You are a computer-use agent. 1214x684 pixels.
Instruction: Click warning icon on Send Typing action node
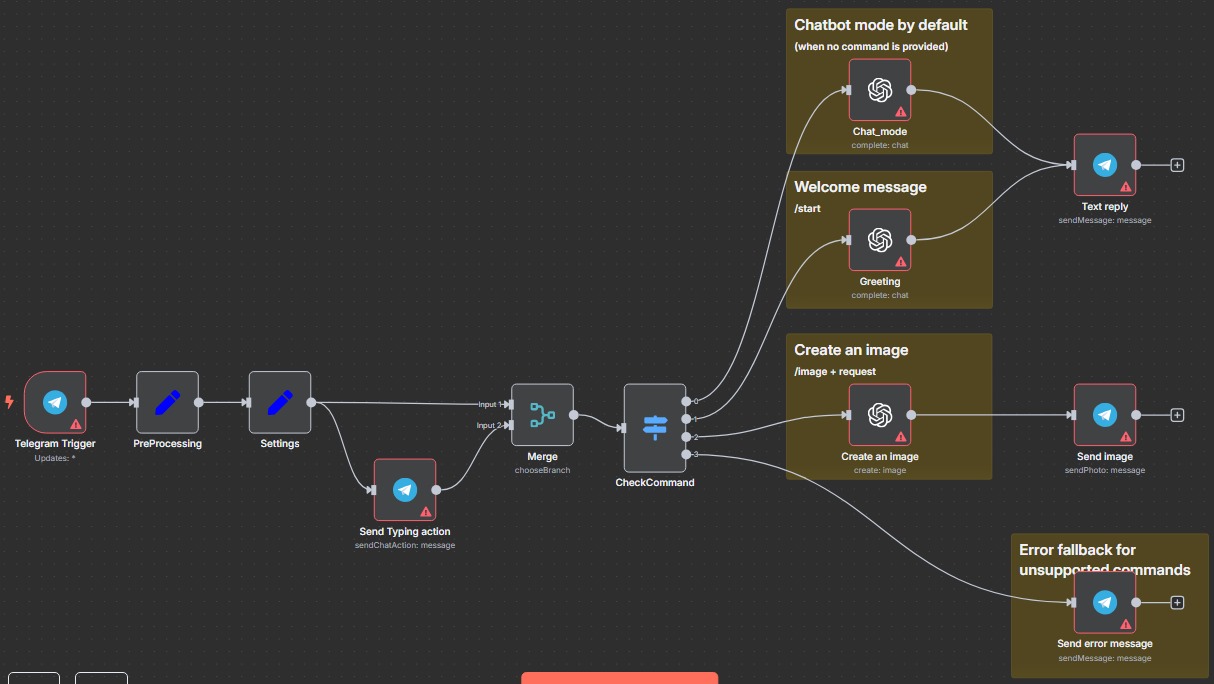tap(426, 511)
